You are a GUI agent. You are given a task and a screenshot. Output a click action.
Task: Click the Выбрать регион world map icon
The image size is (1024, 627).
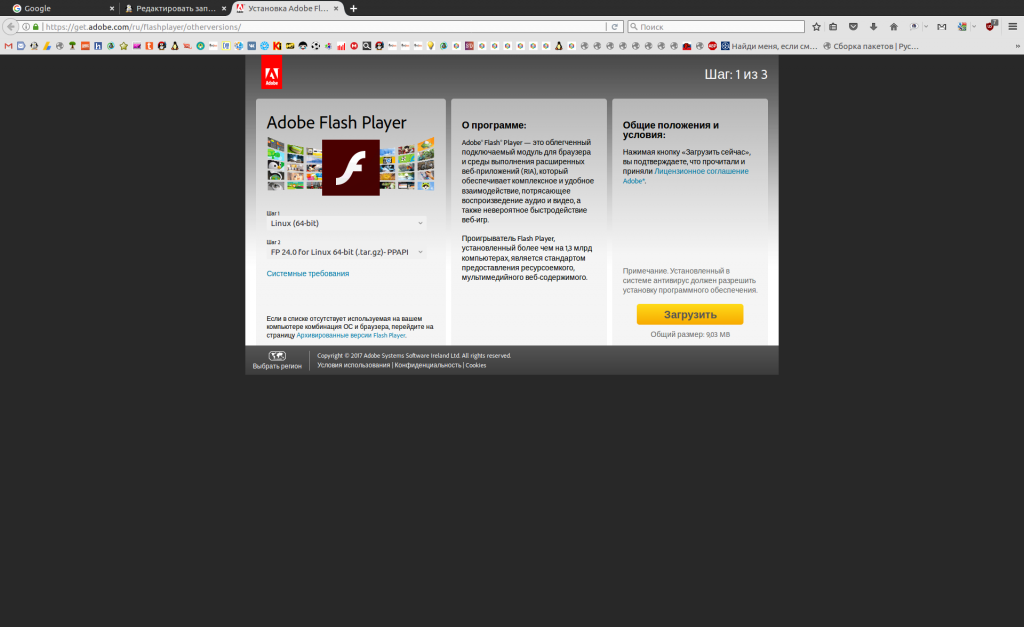click(277, 356)
